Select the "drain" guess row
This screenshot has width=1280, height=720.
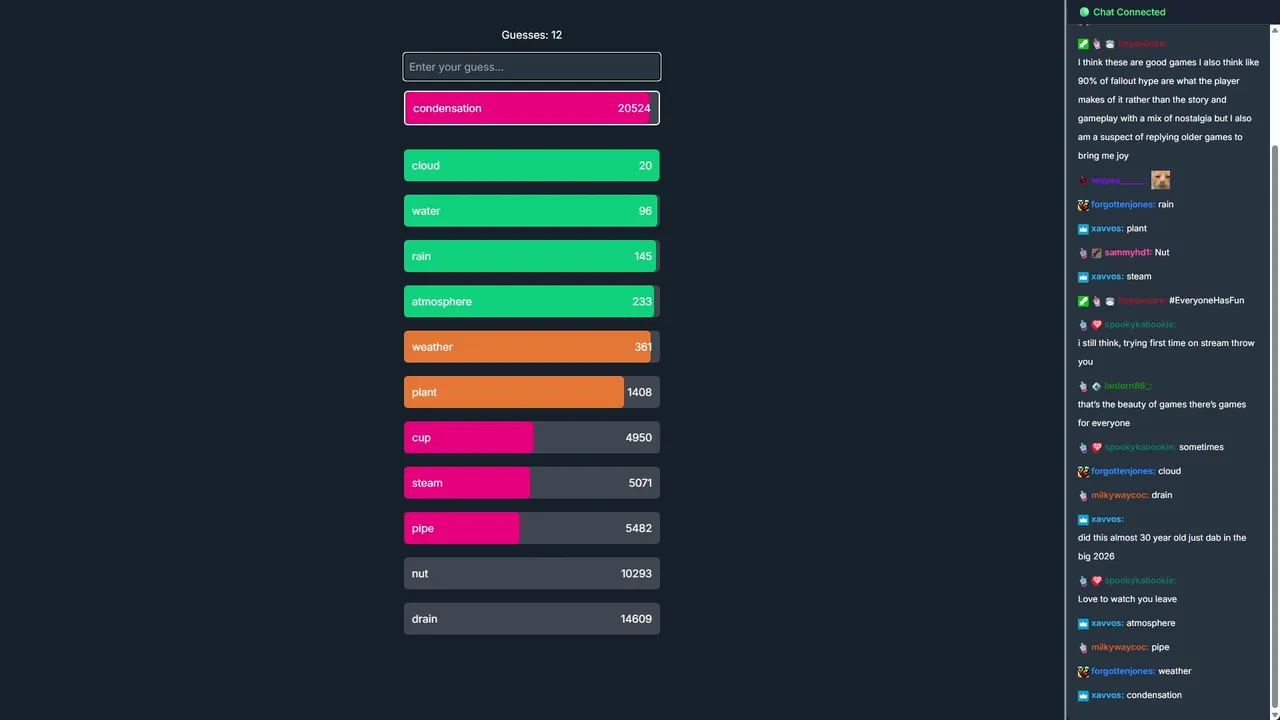click(x=531, y=619)
